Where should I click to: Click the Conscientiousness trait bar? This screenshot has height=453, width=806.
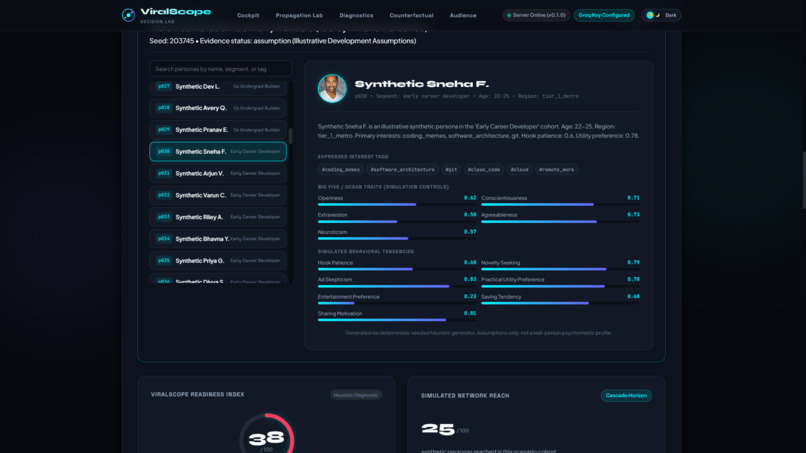(560, 204)
